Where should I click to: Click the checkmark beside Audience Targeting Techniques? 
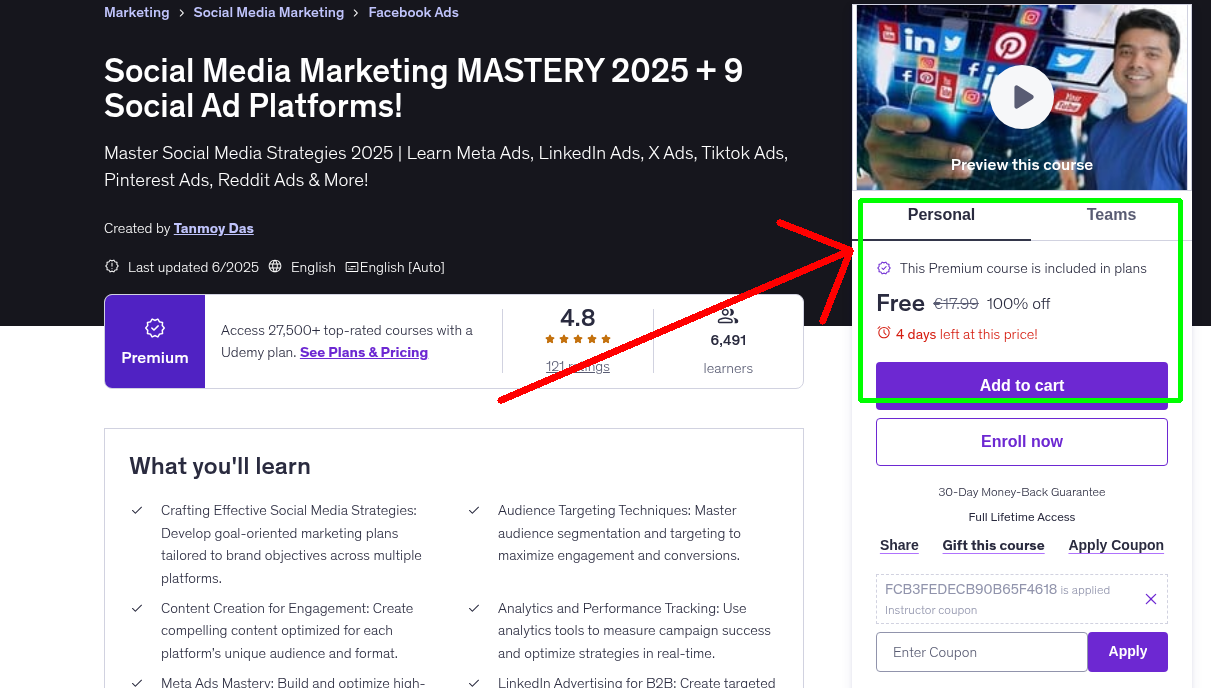click(474, 511)
